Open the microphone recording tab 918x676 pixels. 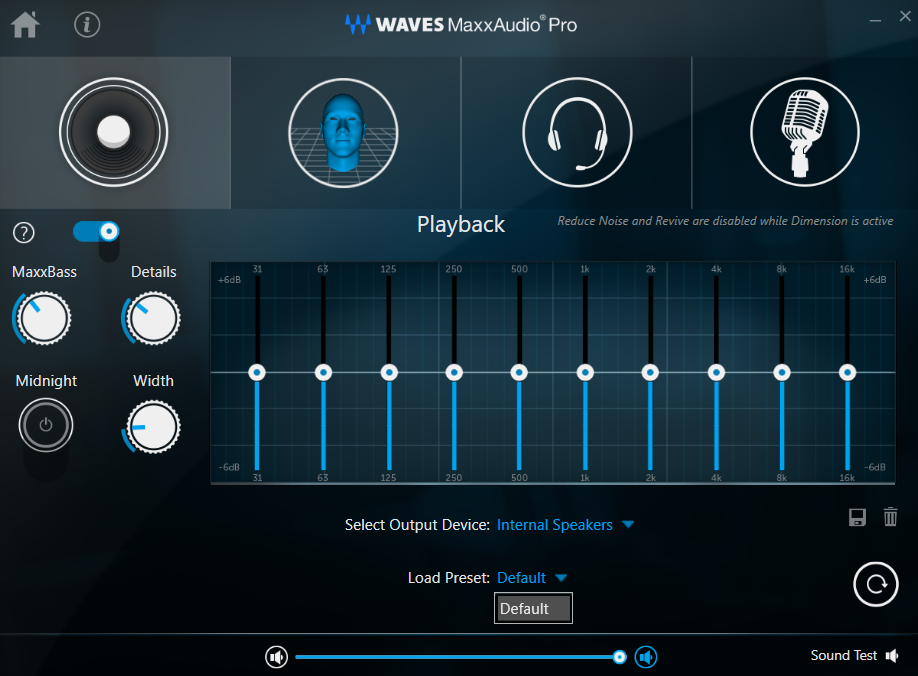(805, 132)
